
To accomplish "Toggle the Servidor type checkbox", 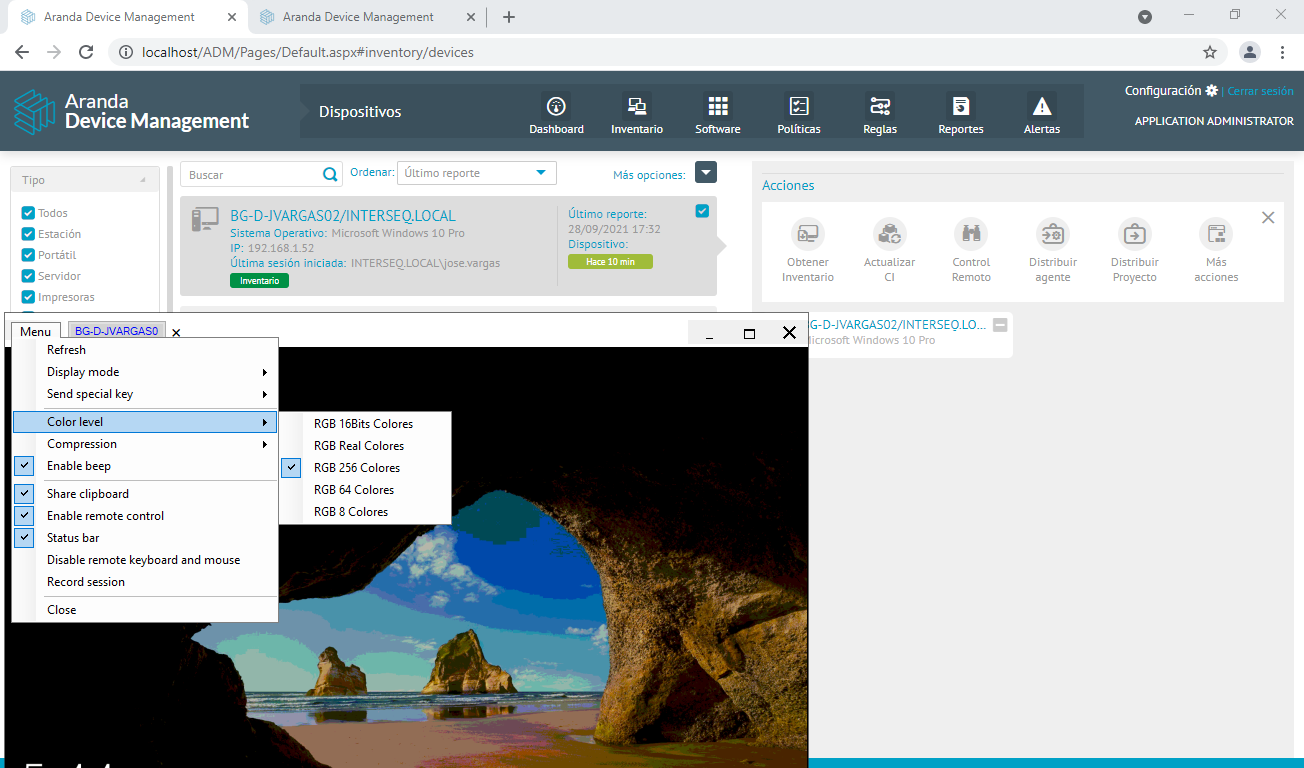I will [28, 276].
